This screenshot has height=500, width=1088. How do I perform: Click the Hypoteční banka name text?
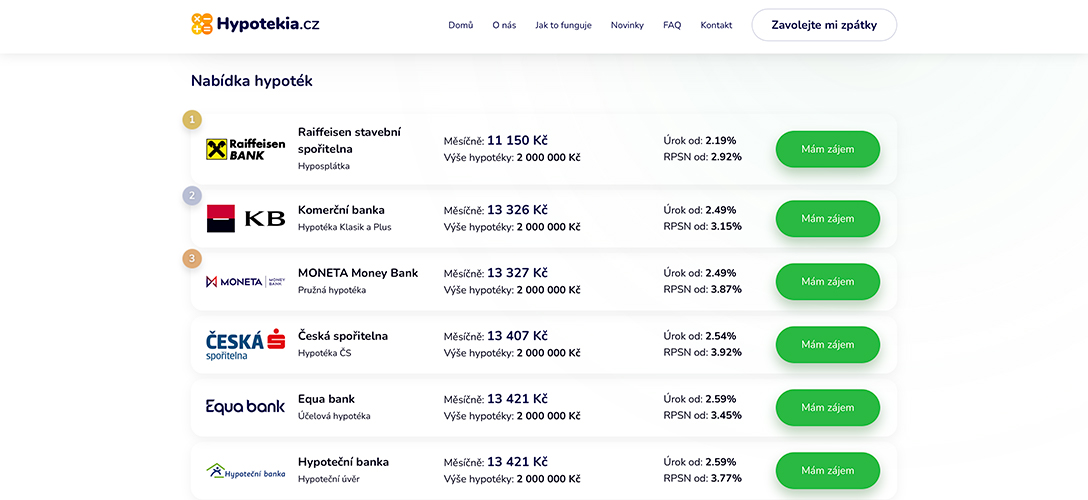click(343, 462)
